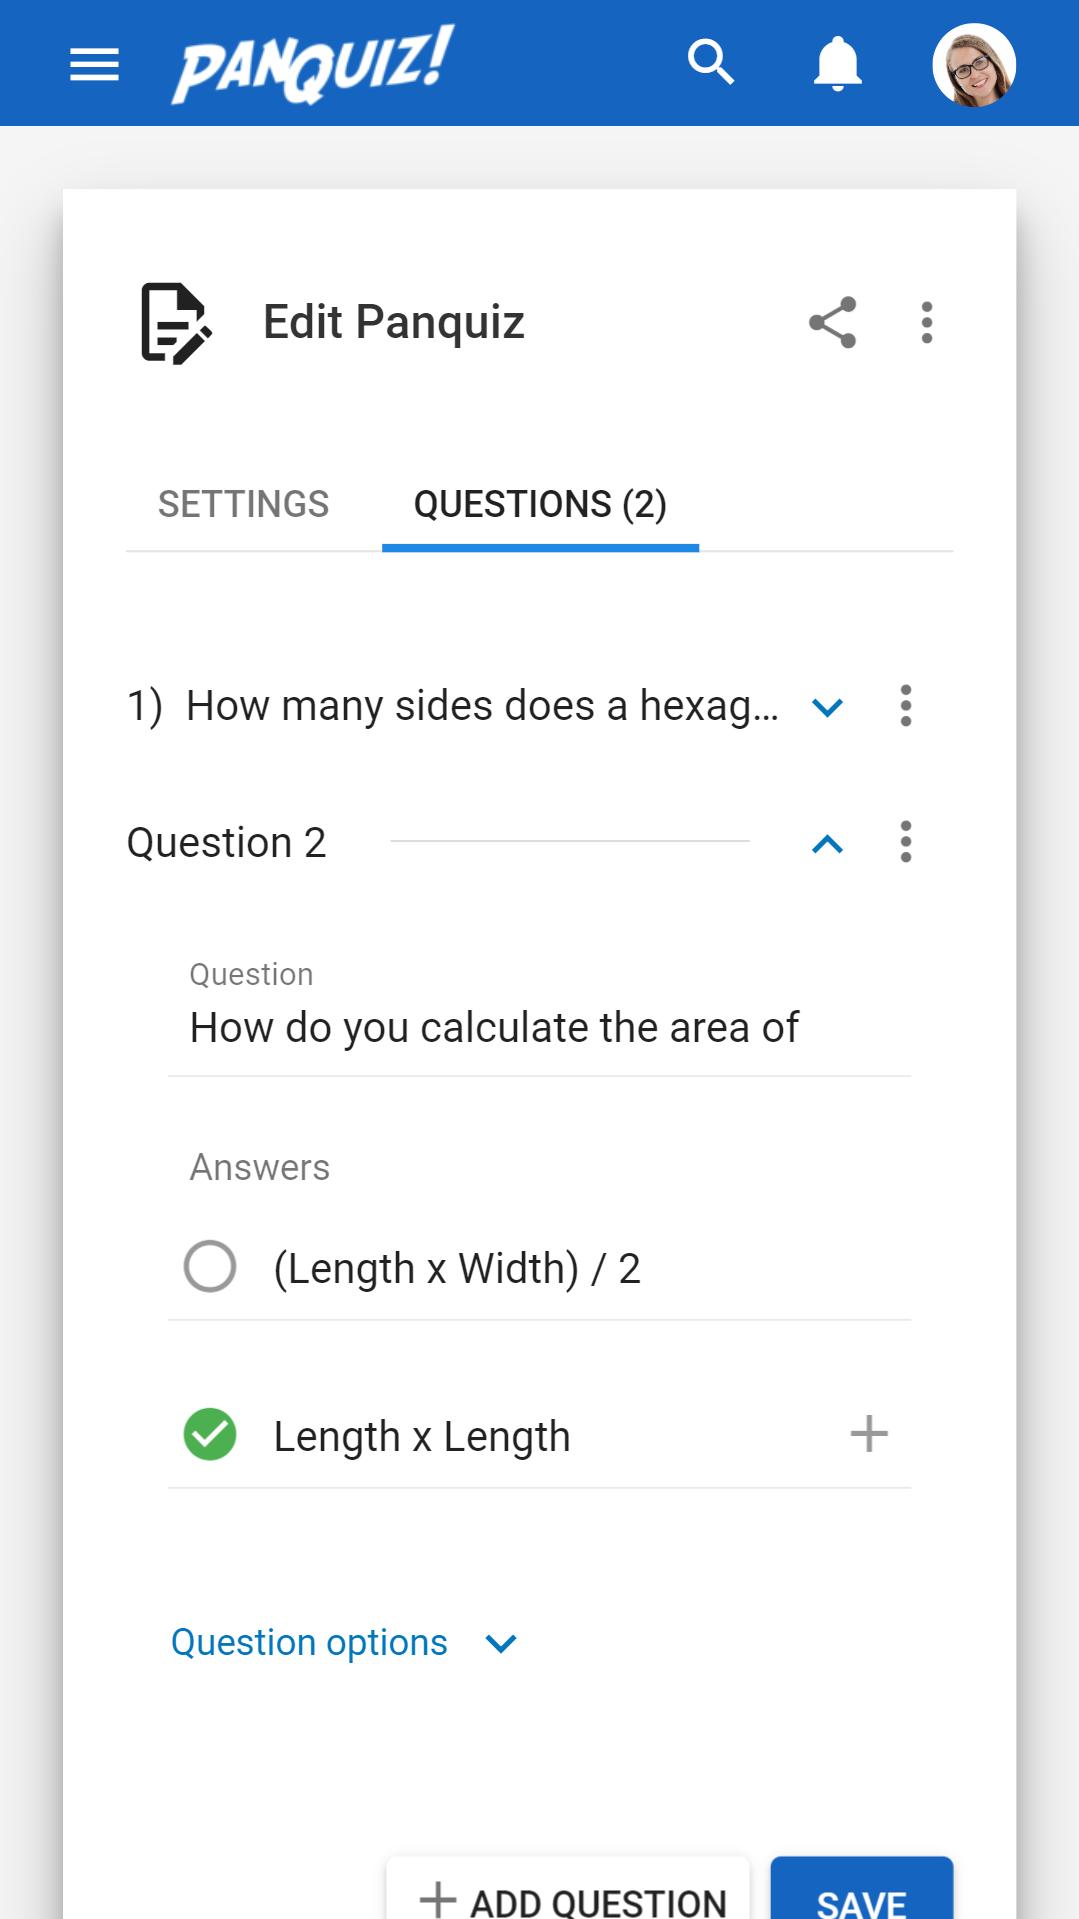Open the hamburger navigation menu
Screen dimensions: 1079x1919
94,65
